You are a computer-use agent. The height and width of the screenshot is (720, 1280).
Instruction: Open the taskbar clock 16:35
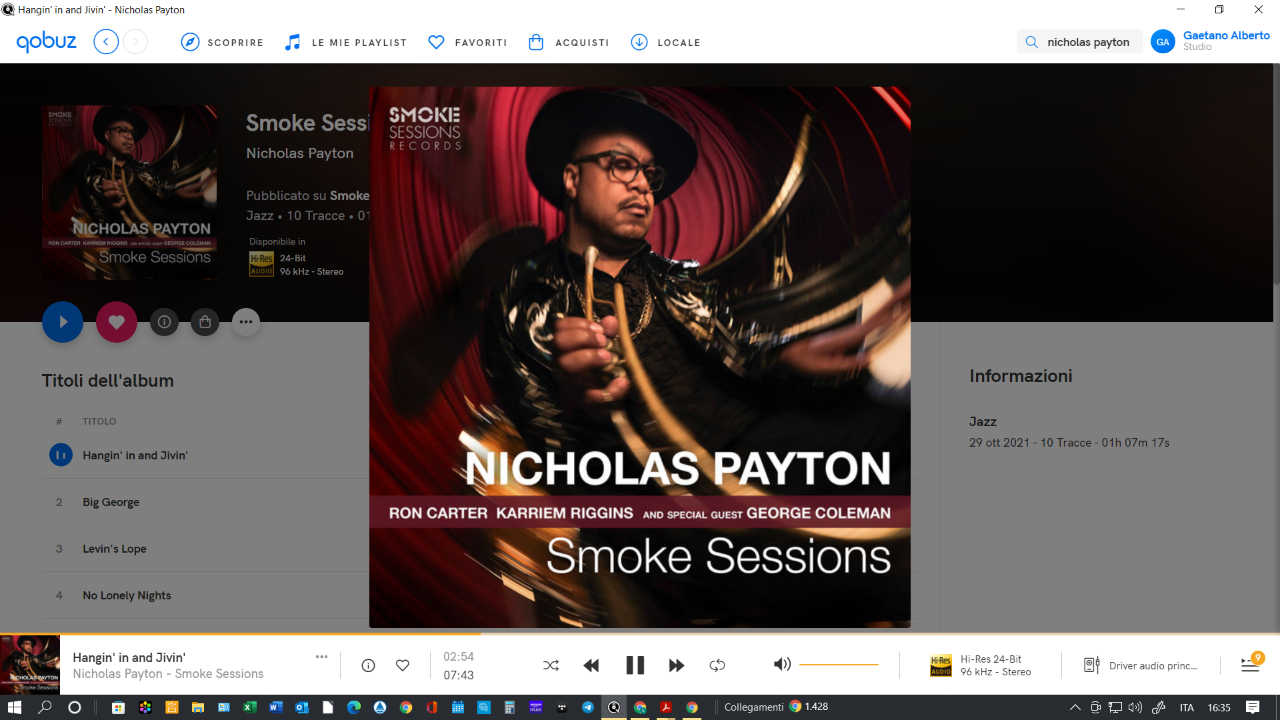coord(1219,707)
